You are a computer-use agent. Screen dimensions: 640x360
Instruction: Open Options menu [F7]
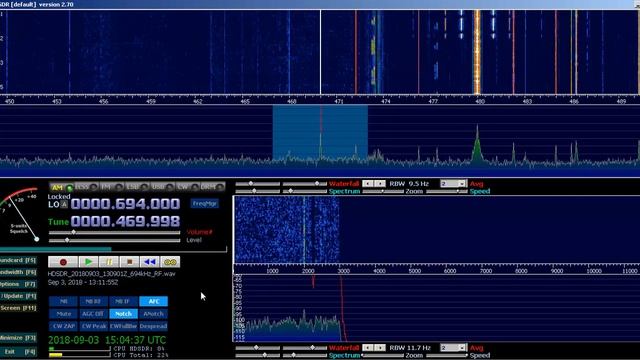pos(18,284)
